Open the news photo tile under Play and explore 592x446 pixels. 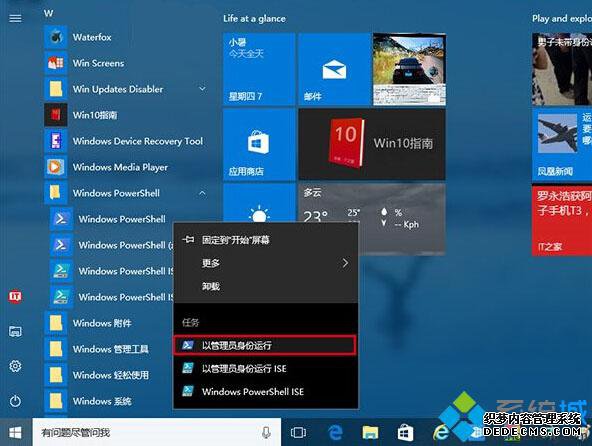pyautogui.click(x=562, y=69)
